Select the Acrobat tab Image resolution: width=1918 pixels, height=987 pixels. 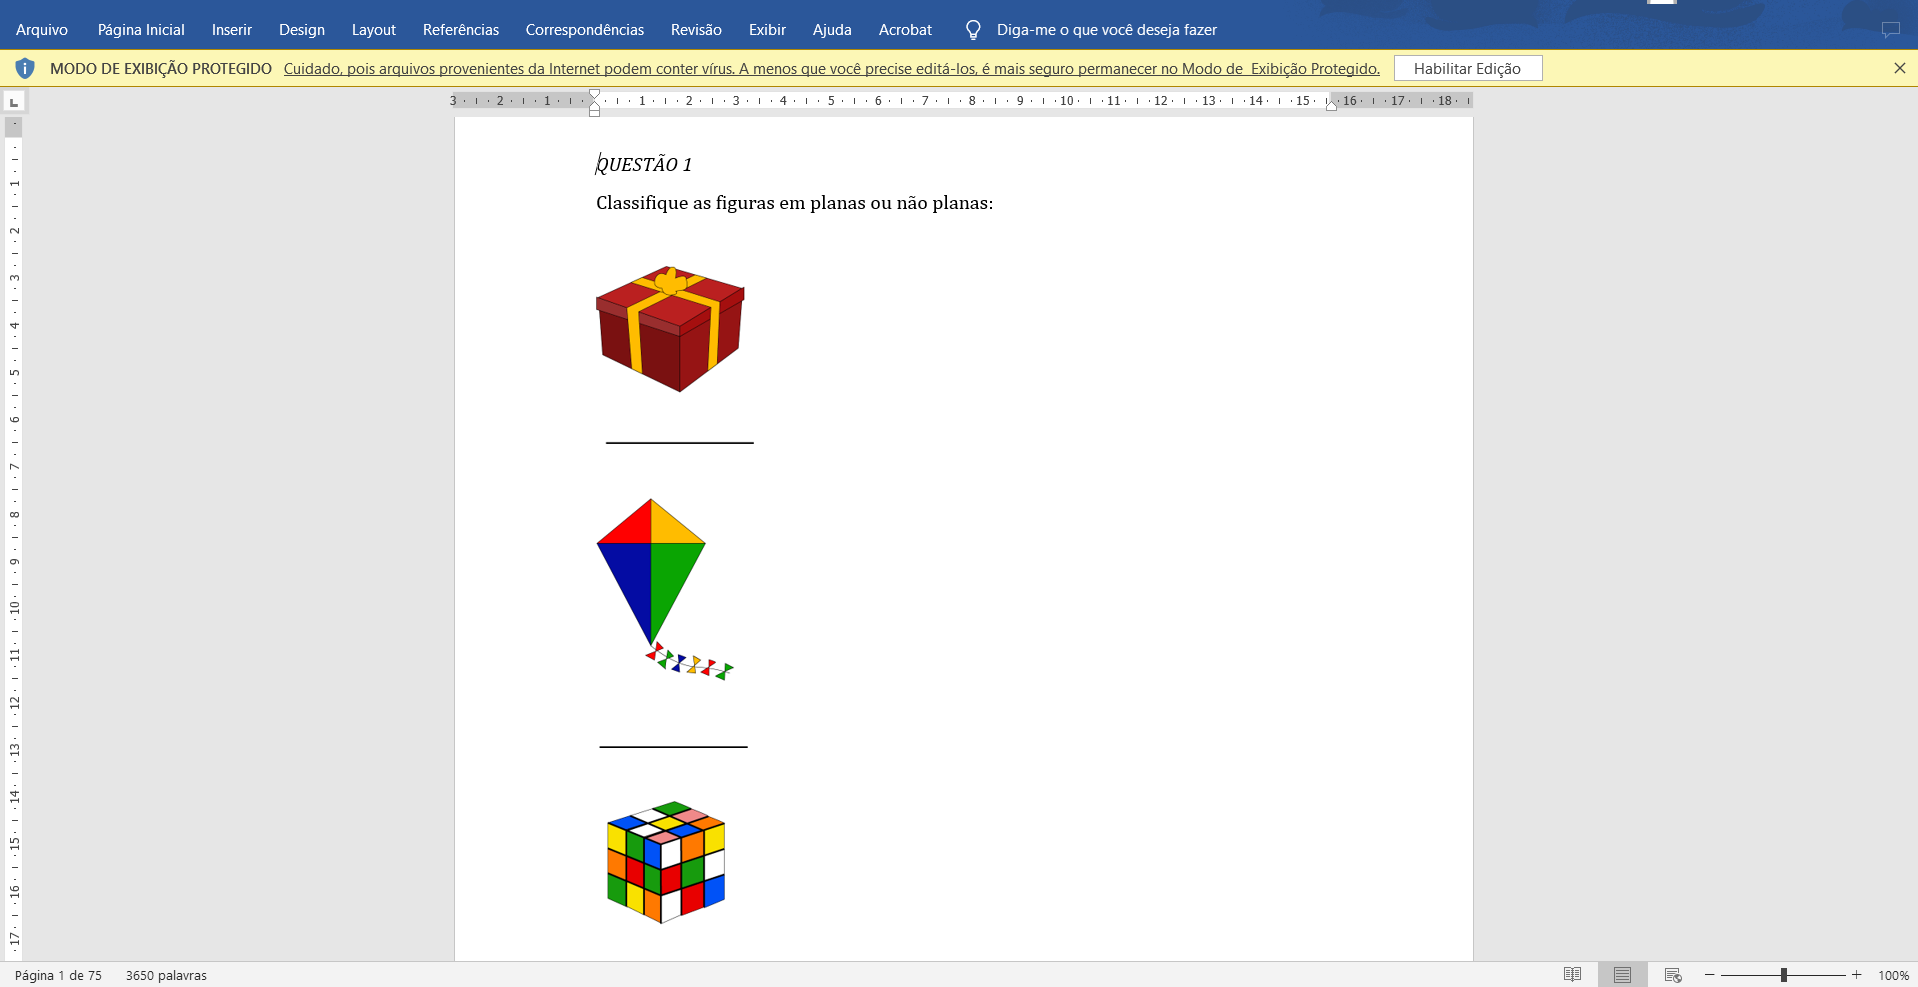[905, 30]
